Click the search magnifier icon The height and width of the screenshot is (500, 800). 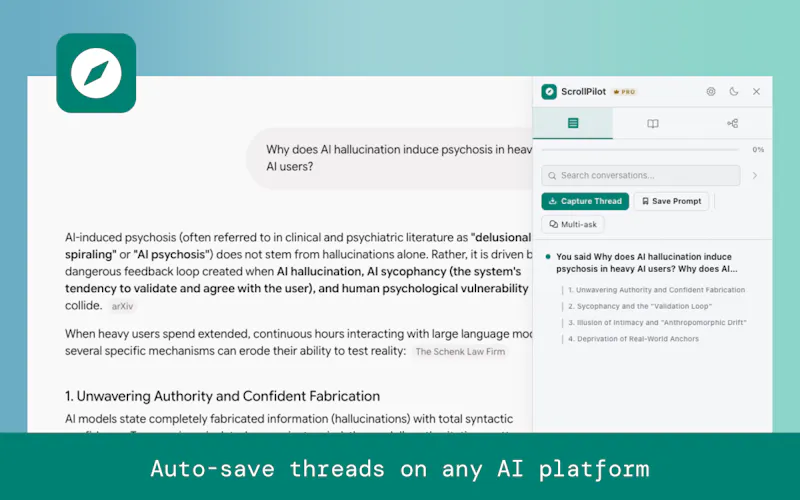point(552,176)
